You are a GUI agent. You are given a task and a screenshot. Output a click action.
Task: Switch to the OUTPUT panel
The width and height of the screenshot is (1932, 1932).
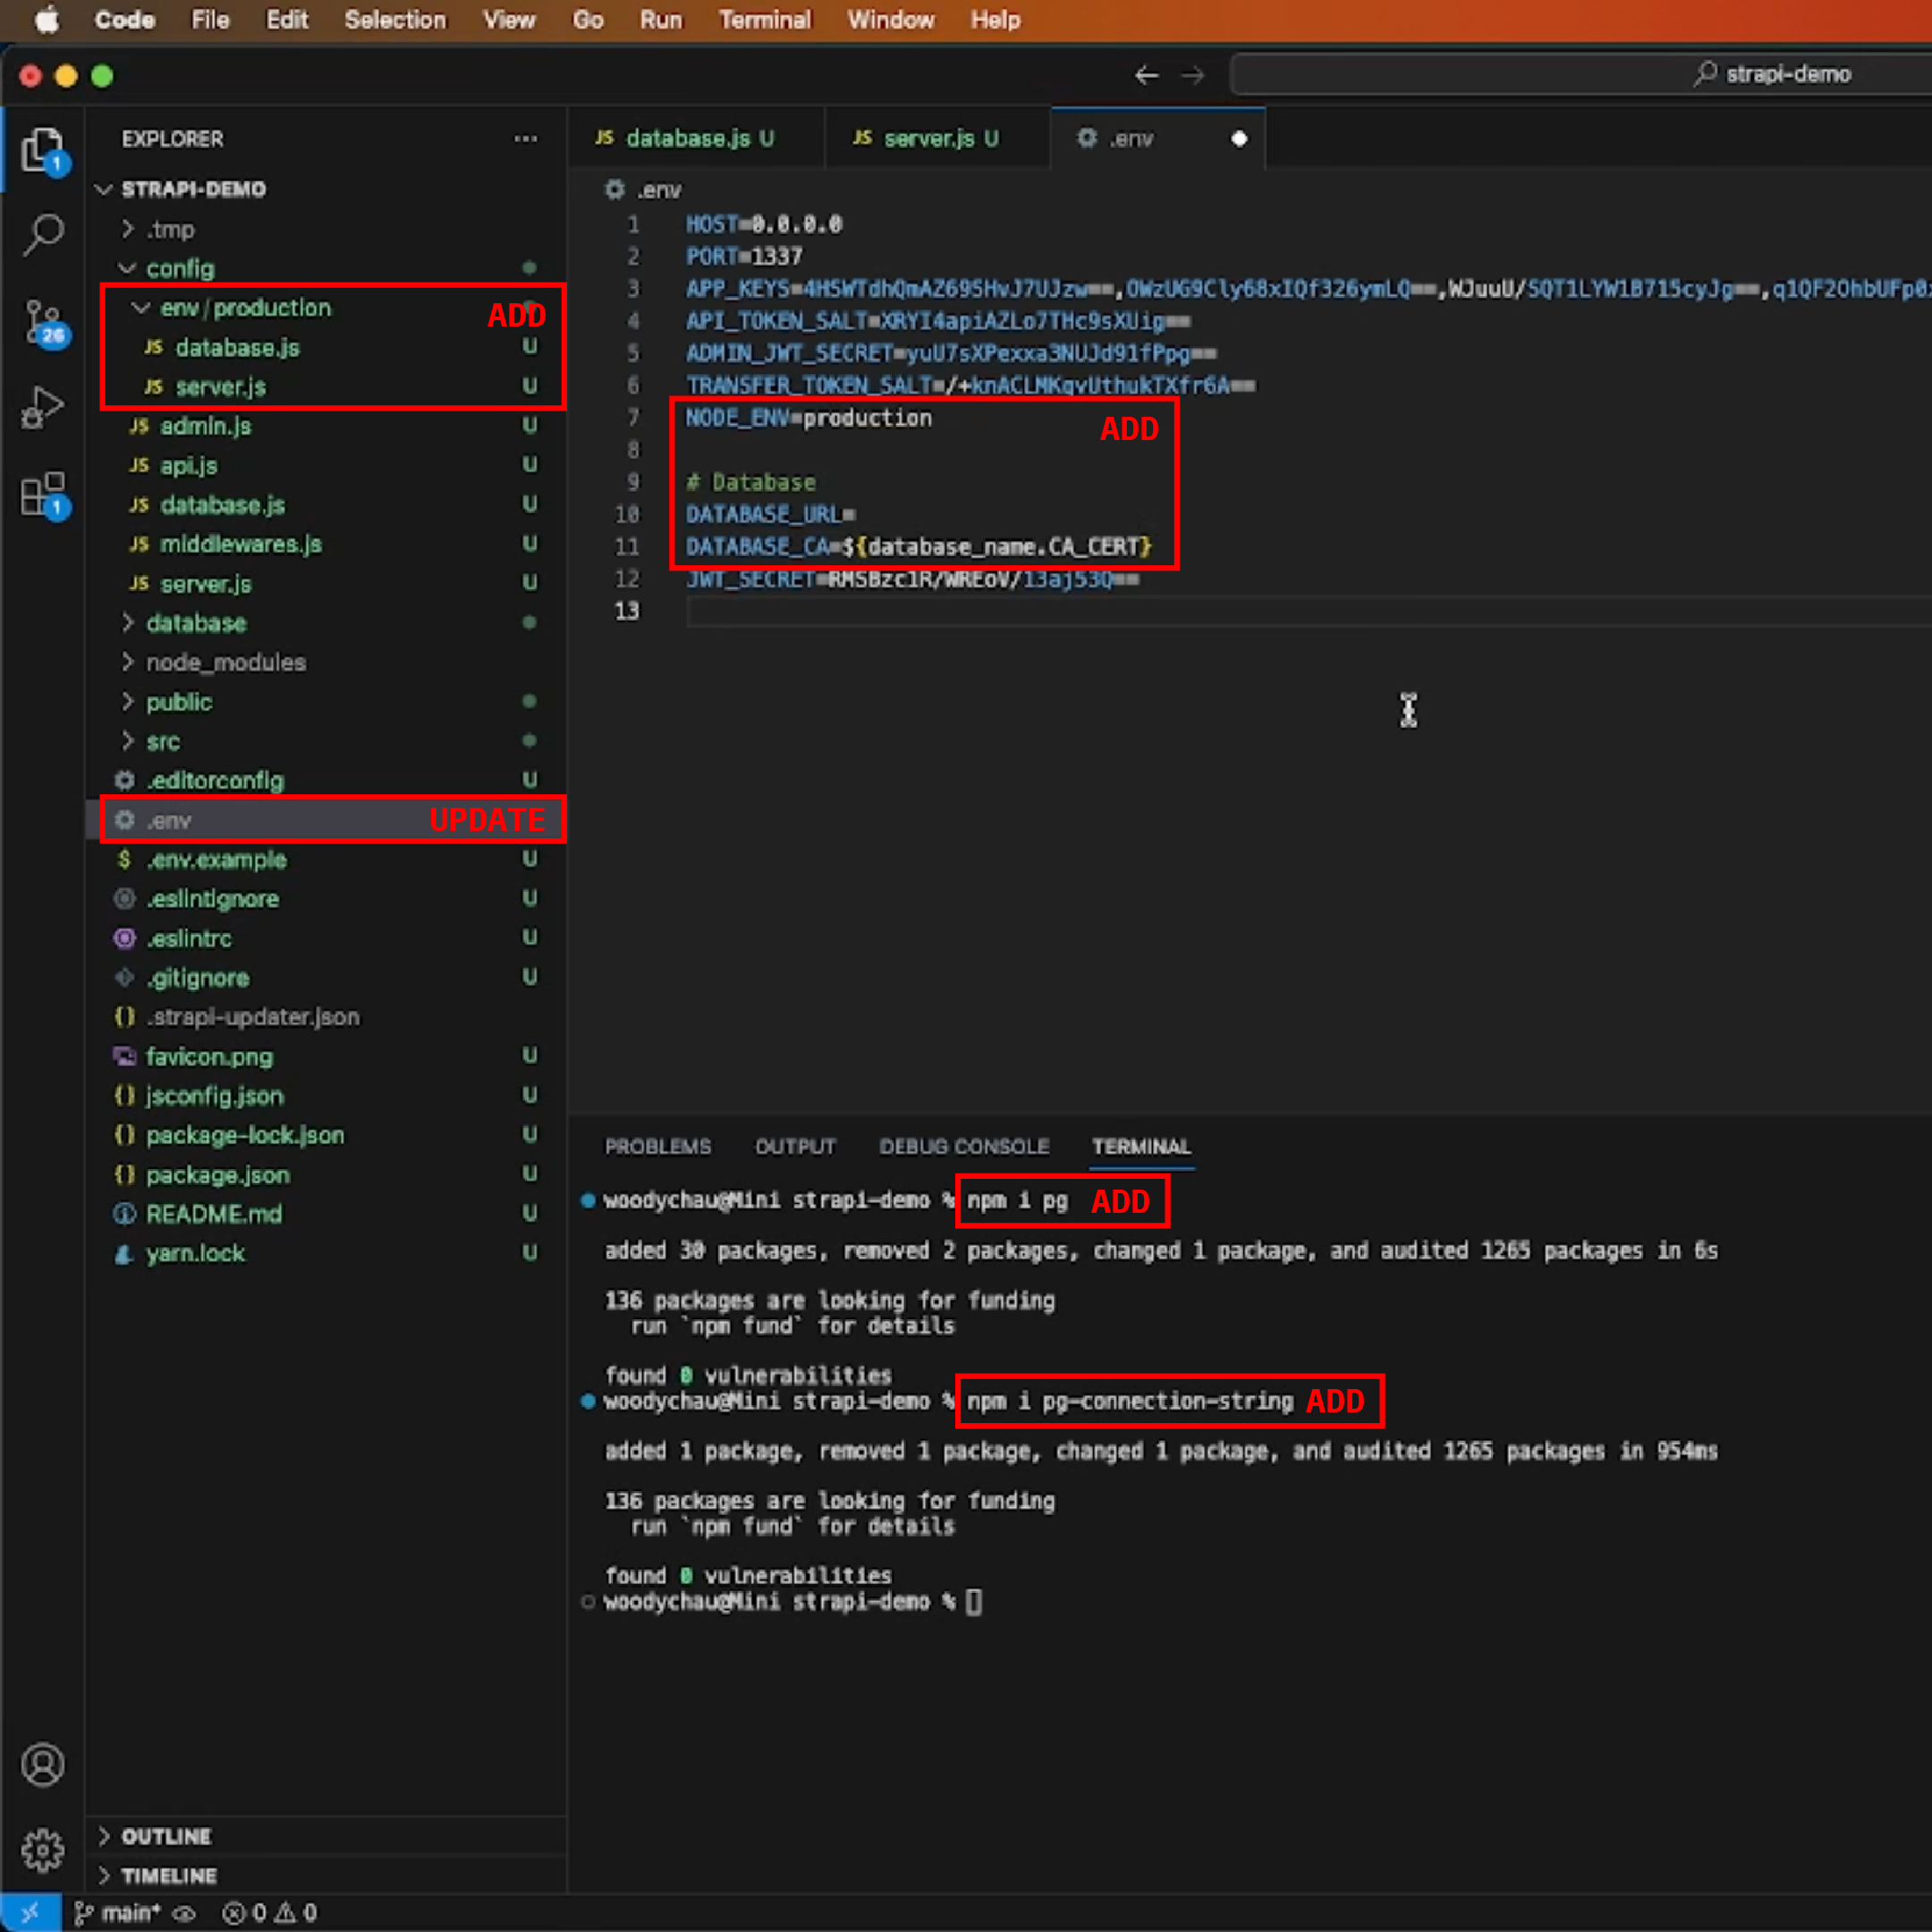(x=794, y=1146)
